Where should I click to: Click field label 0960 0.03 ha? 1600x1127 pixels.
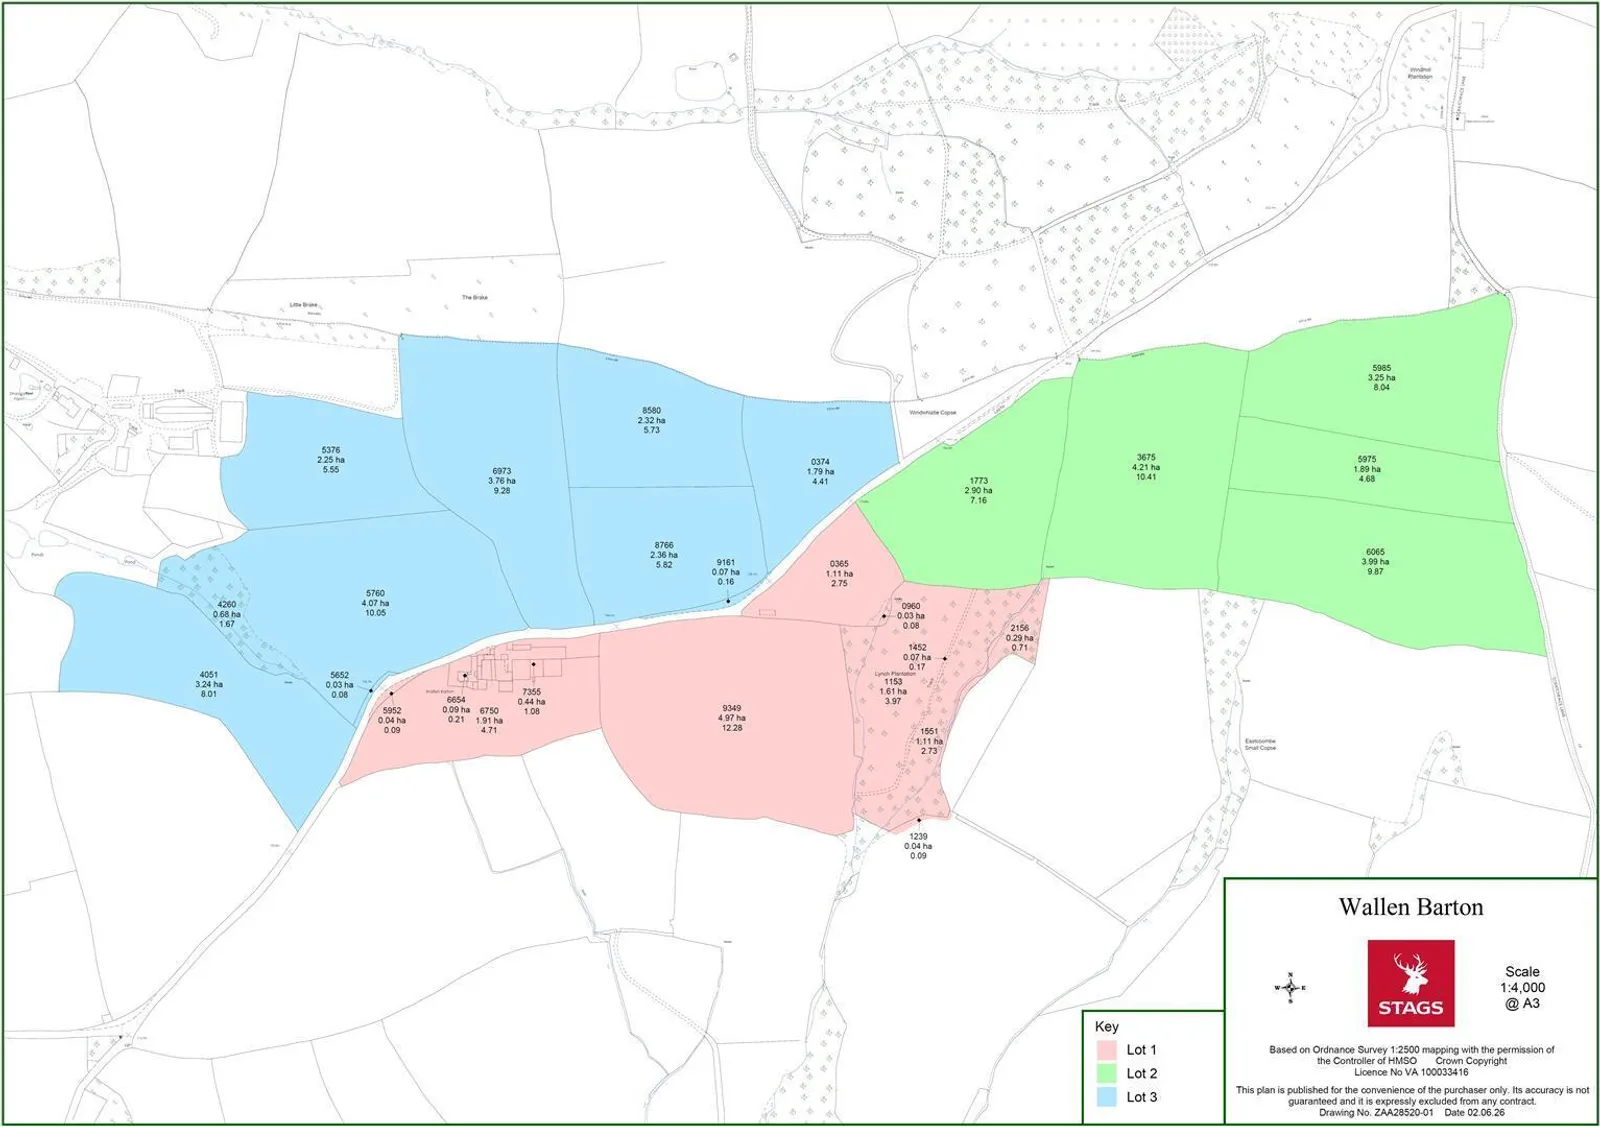(x=911, y=616)
